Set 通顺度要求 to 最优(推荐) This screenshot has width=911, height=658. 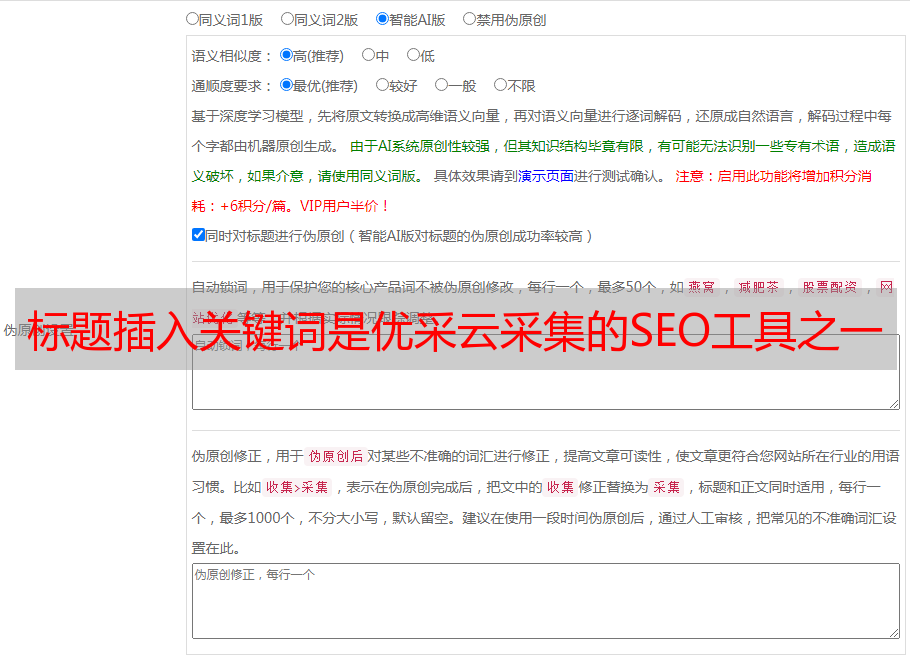coord(286,85)
